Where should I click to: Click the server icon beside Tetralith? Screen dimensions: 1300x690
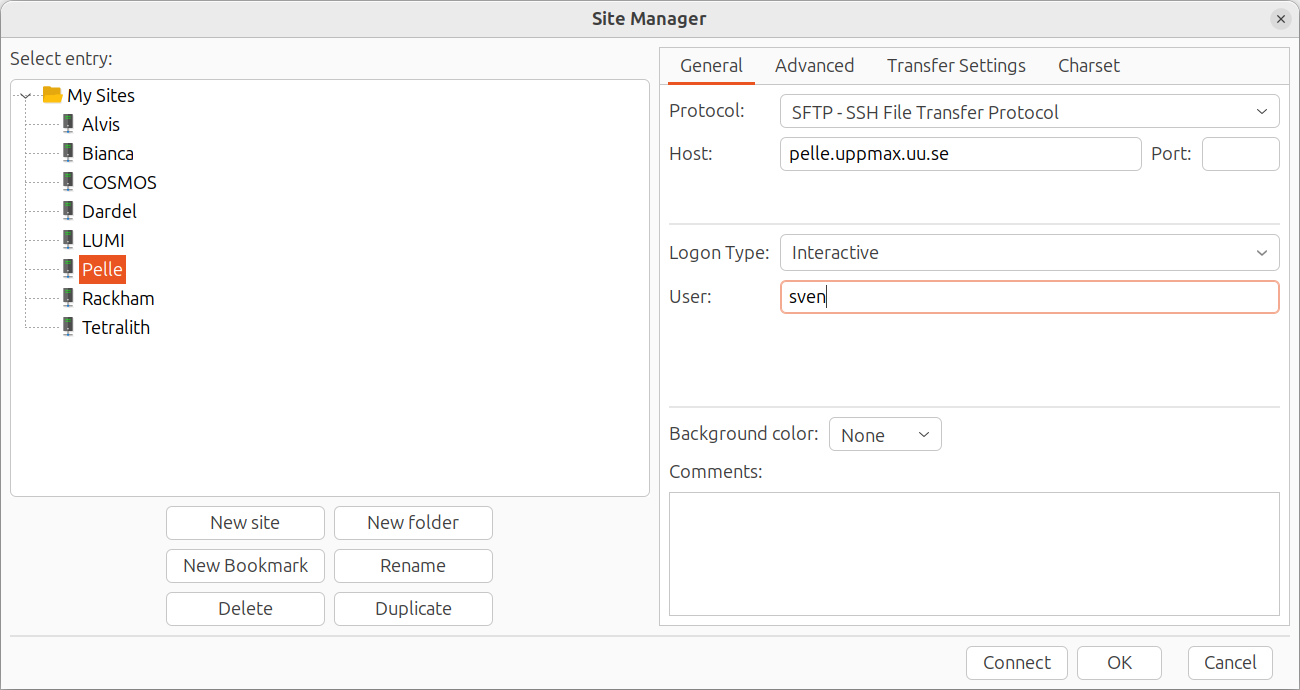point(68,327)
